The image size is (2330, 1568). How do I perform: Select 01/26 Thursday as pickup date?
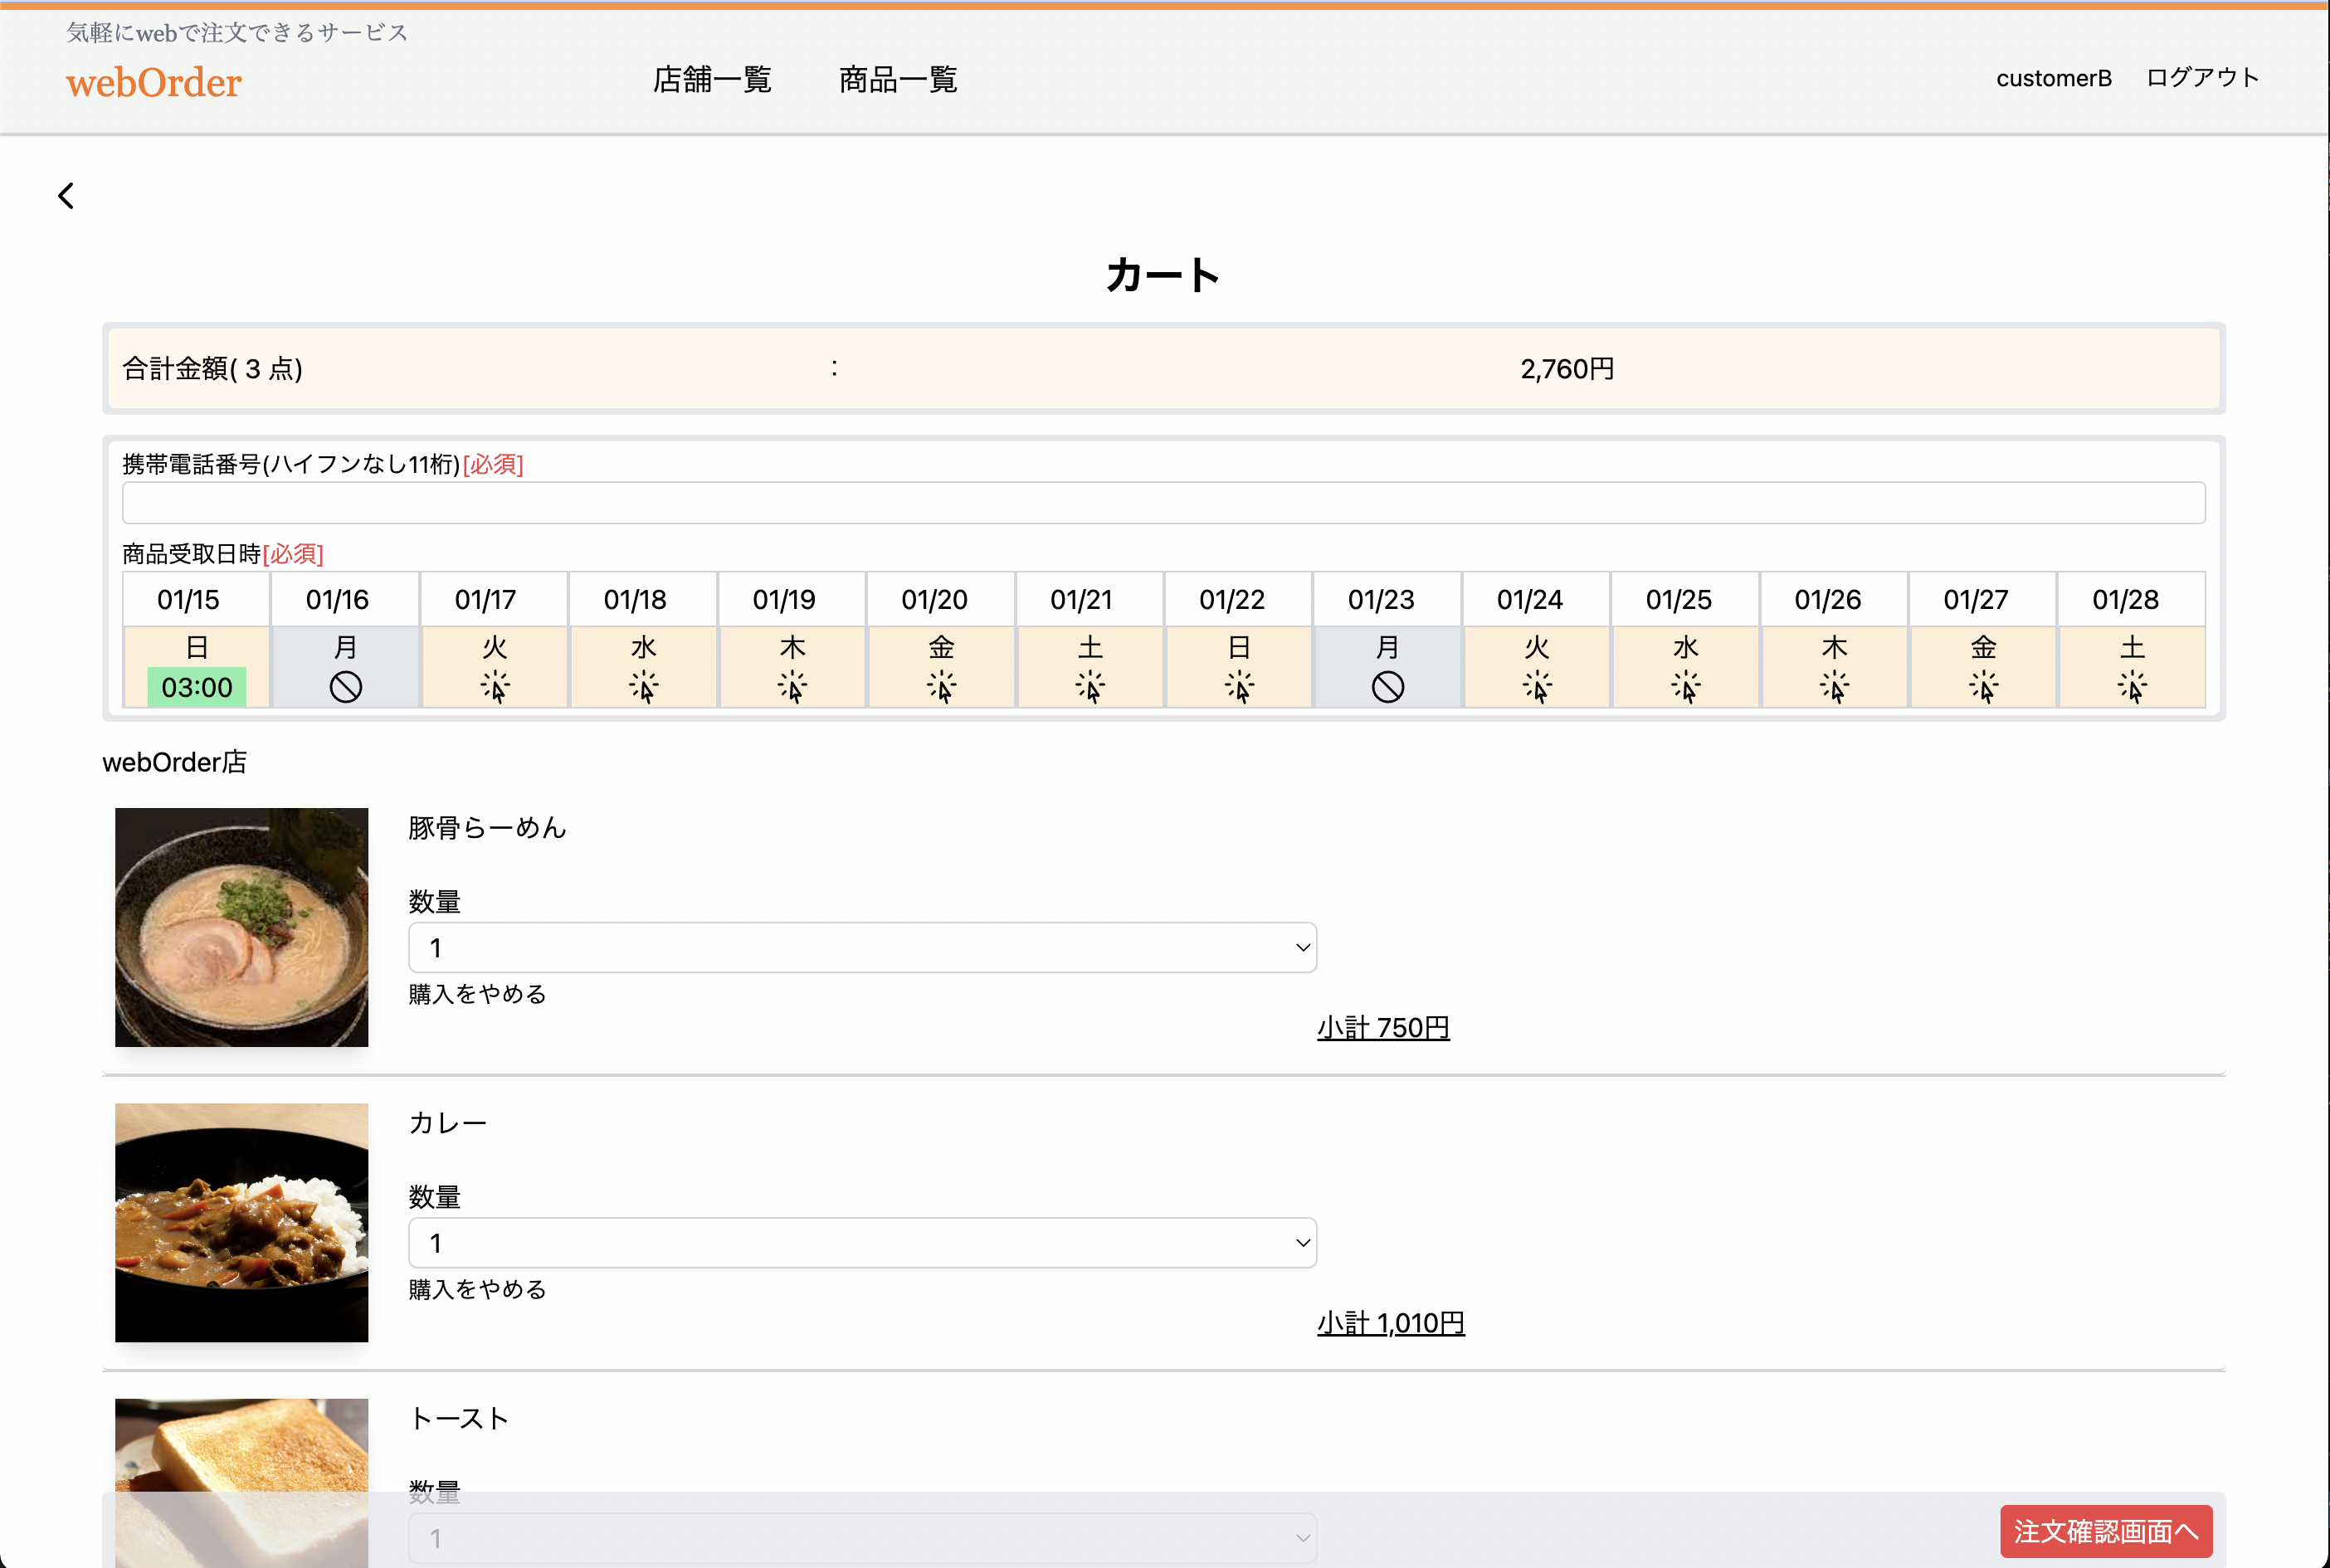tap(1833, 666)
